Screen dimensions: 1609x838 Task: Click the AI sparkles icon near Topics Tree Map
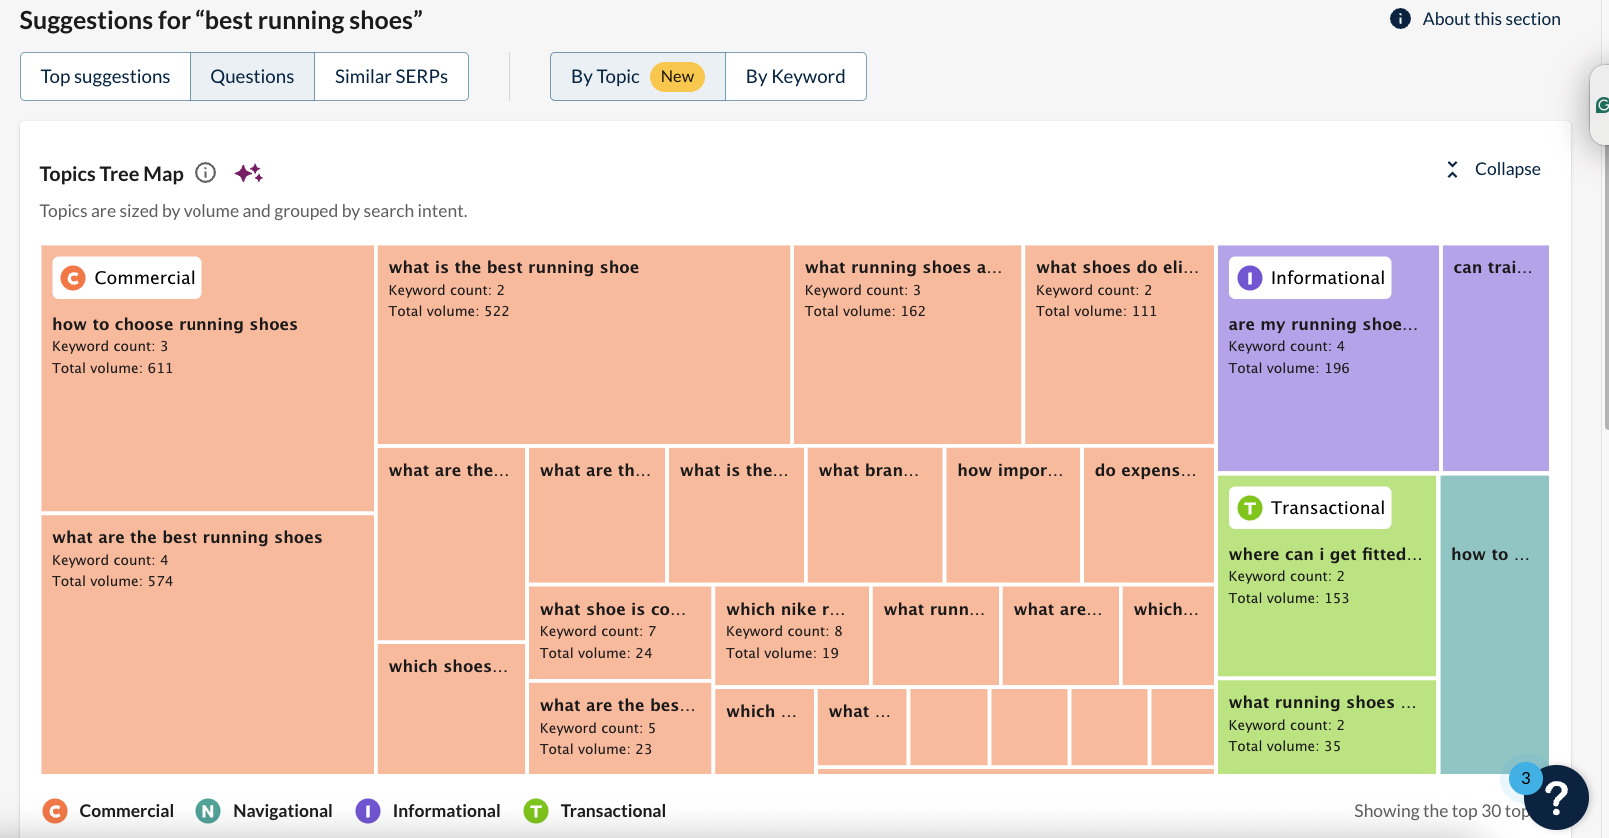click(248, 173)
